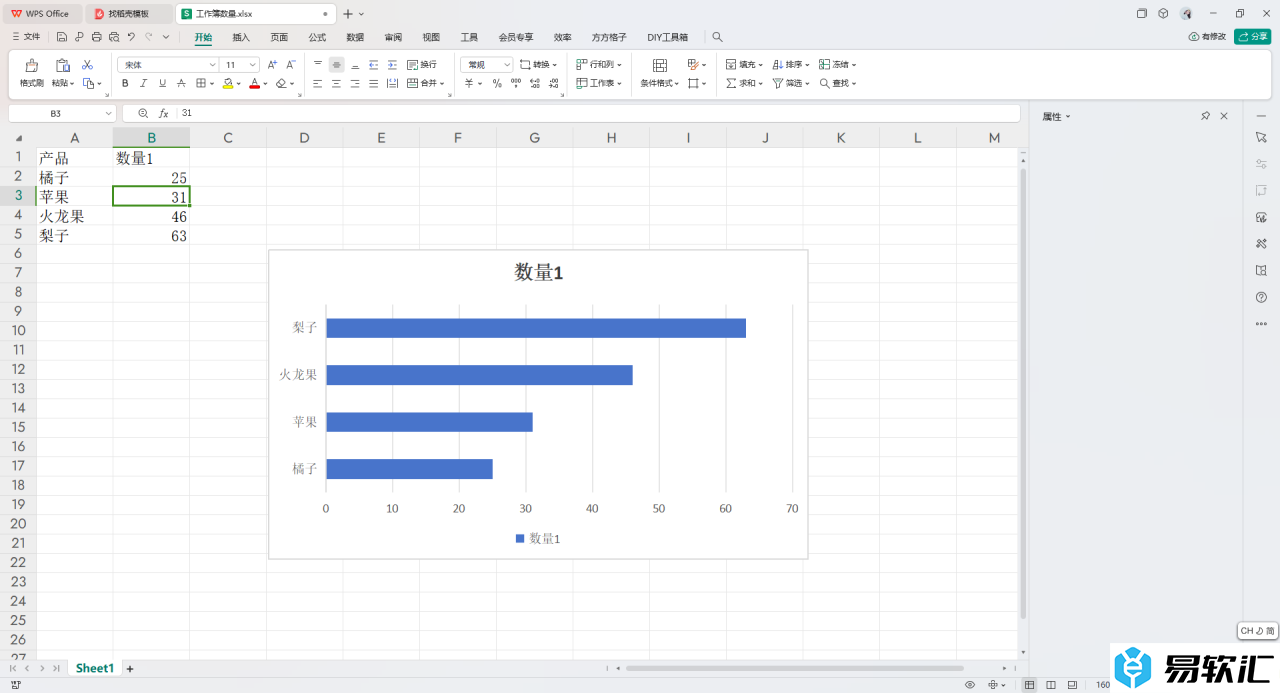
Task: Click the tools wrench icon in right sidebar
Action: [x=1261, y=243]
